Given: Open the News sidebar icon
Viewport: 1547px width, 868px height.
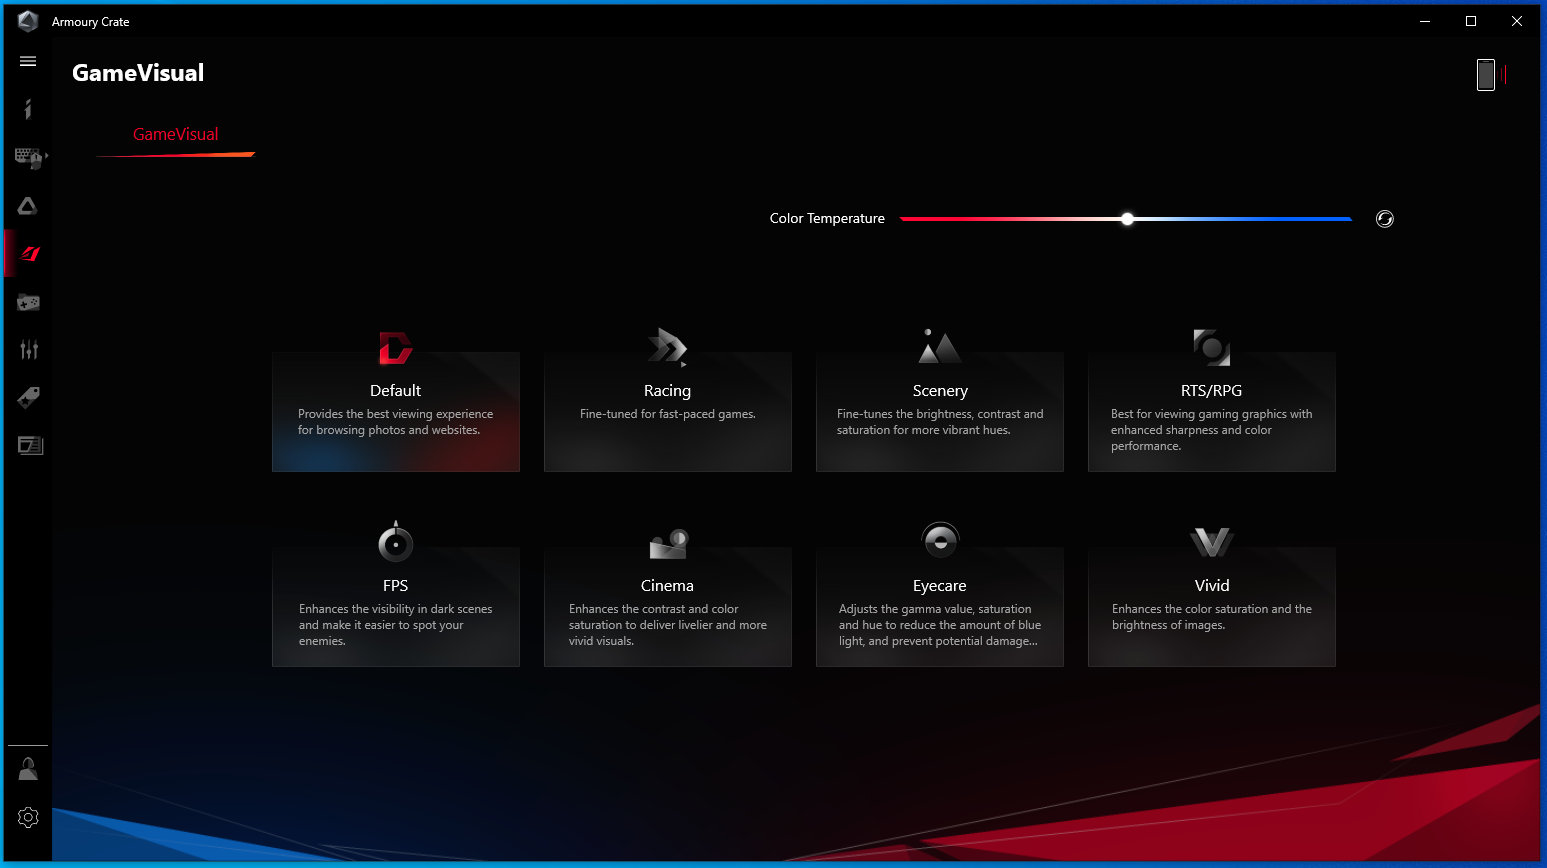Looking at the screenshot, I should point(30,445).
